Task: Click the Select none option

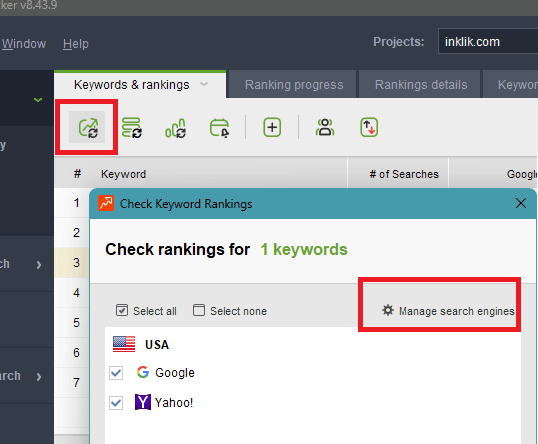Action: [230, 311]
